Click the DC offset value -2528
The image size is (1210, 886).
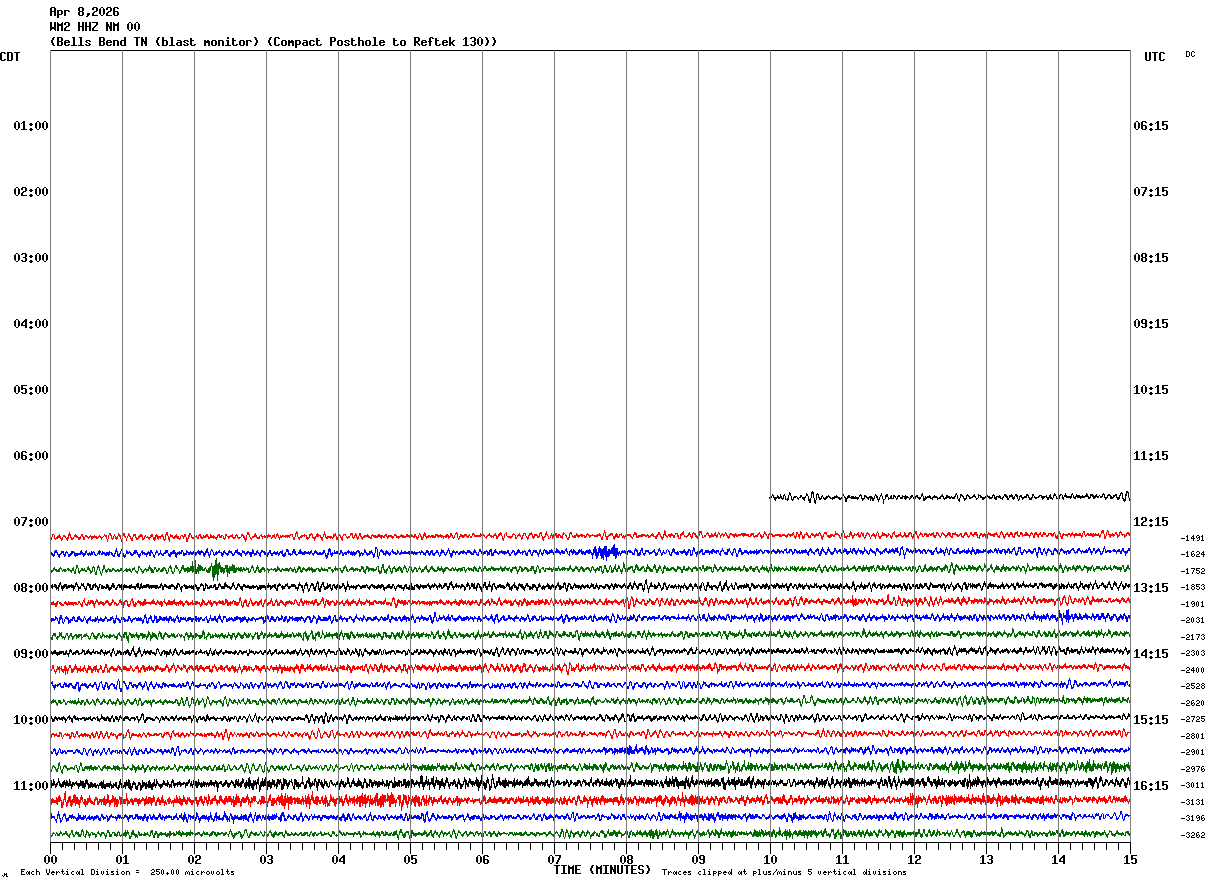point(1193,686)
